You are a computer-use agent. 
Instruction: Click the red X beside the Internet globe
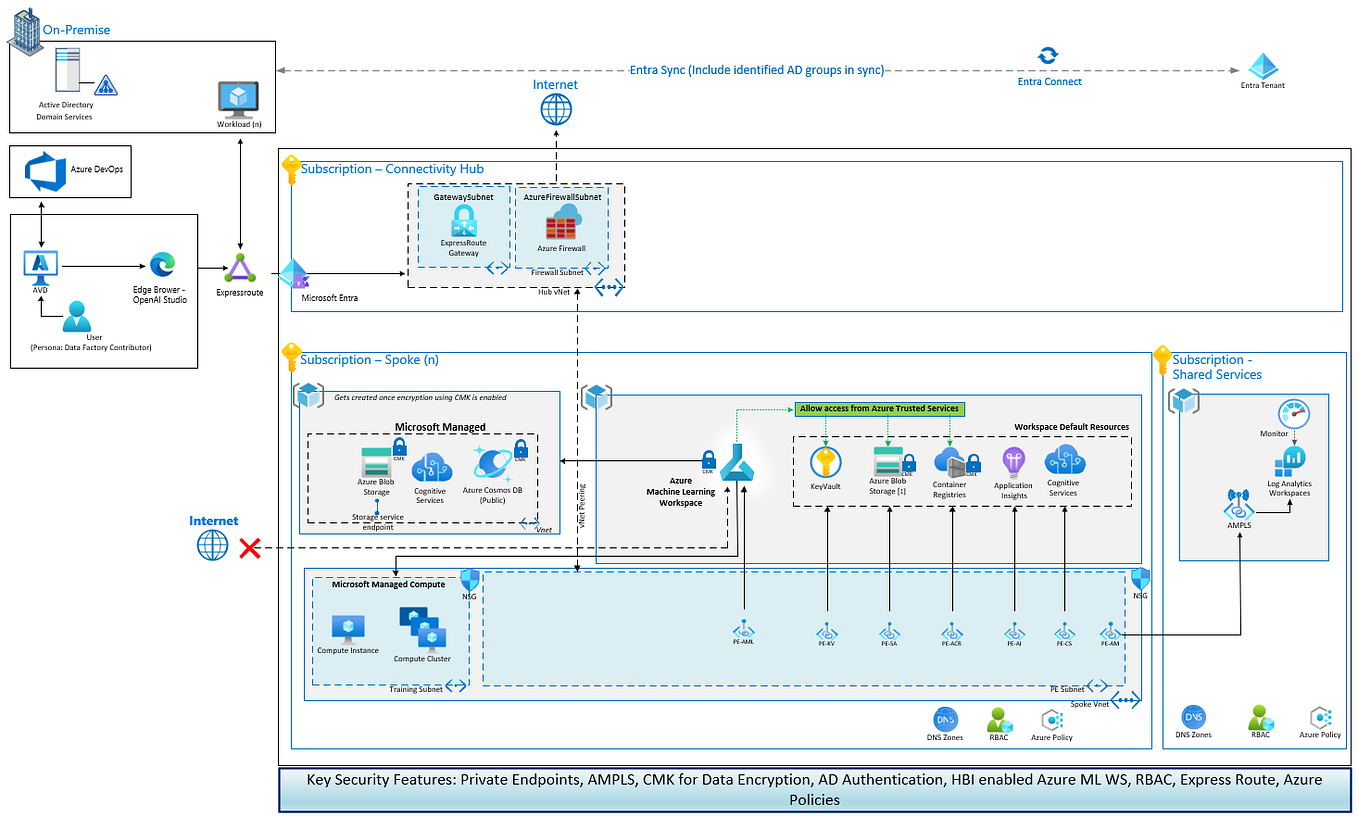pyautogui.click(x=250, y=548)
